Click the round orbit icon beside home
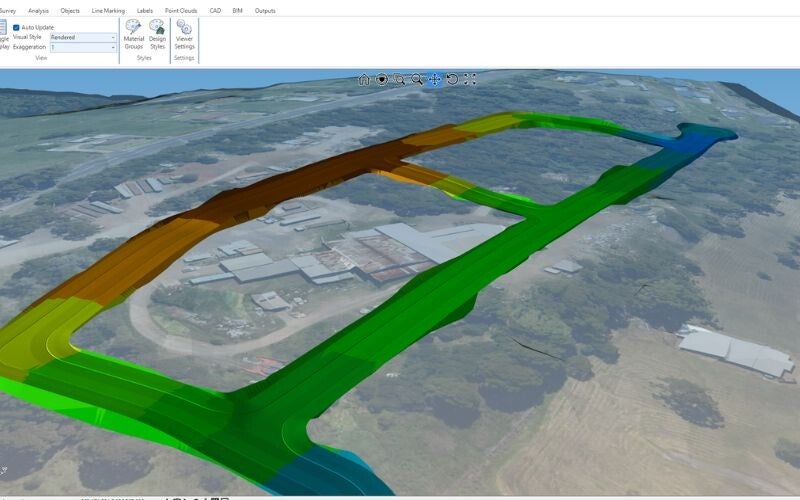Image resolution: width=800 pixels, height=500 pixels. coord(382,79)
